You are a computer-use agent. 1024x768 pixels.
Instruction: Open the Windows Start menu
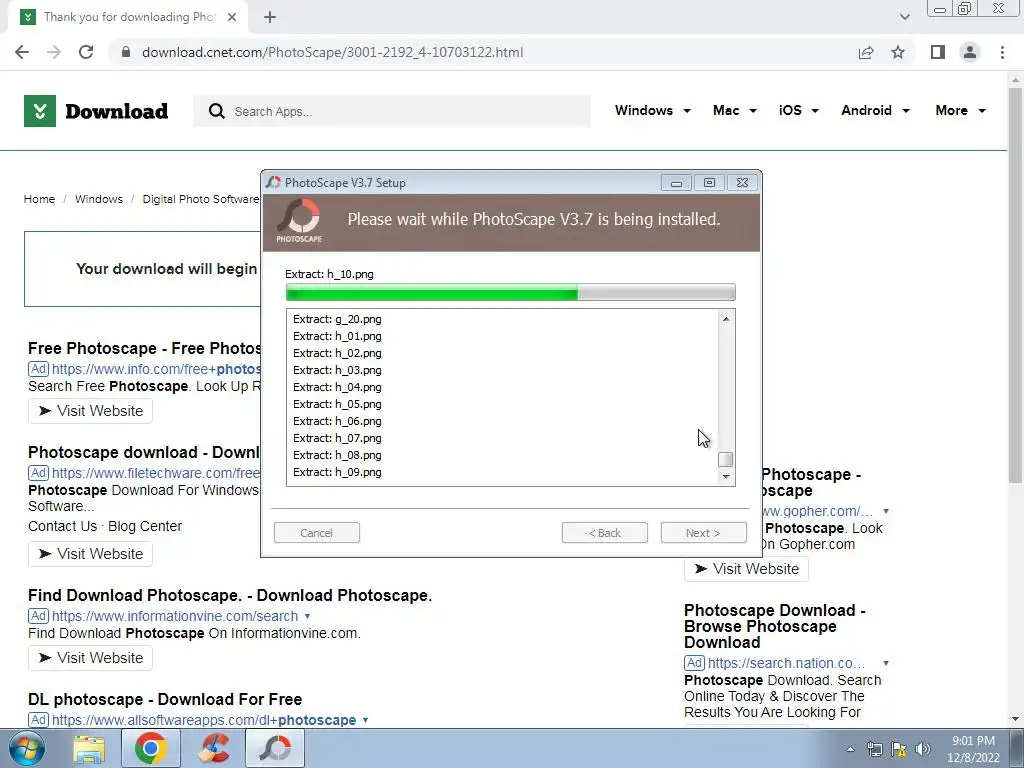coord(27,748)
